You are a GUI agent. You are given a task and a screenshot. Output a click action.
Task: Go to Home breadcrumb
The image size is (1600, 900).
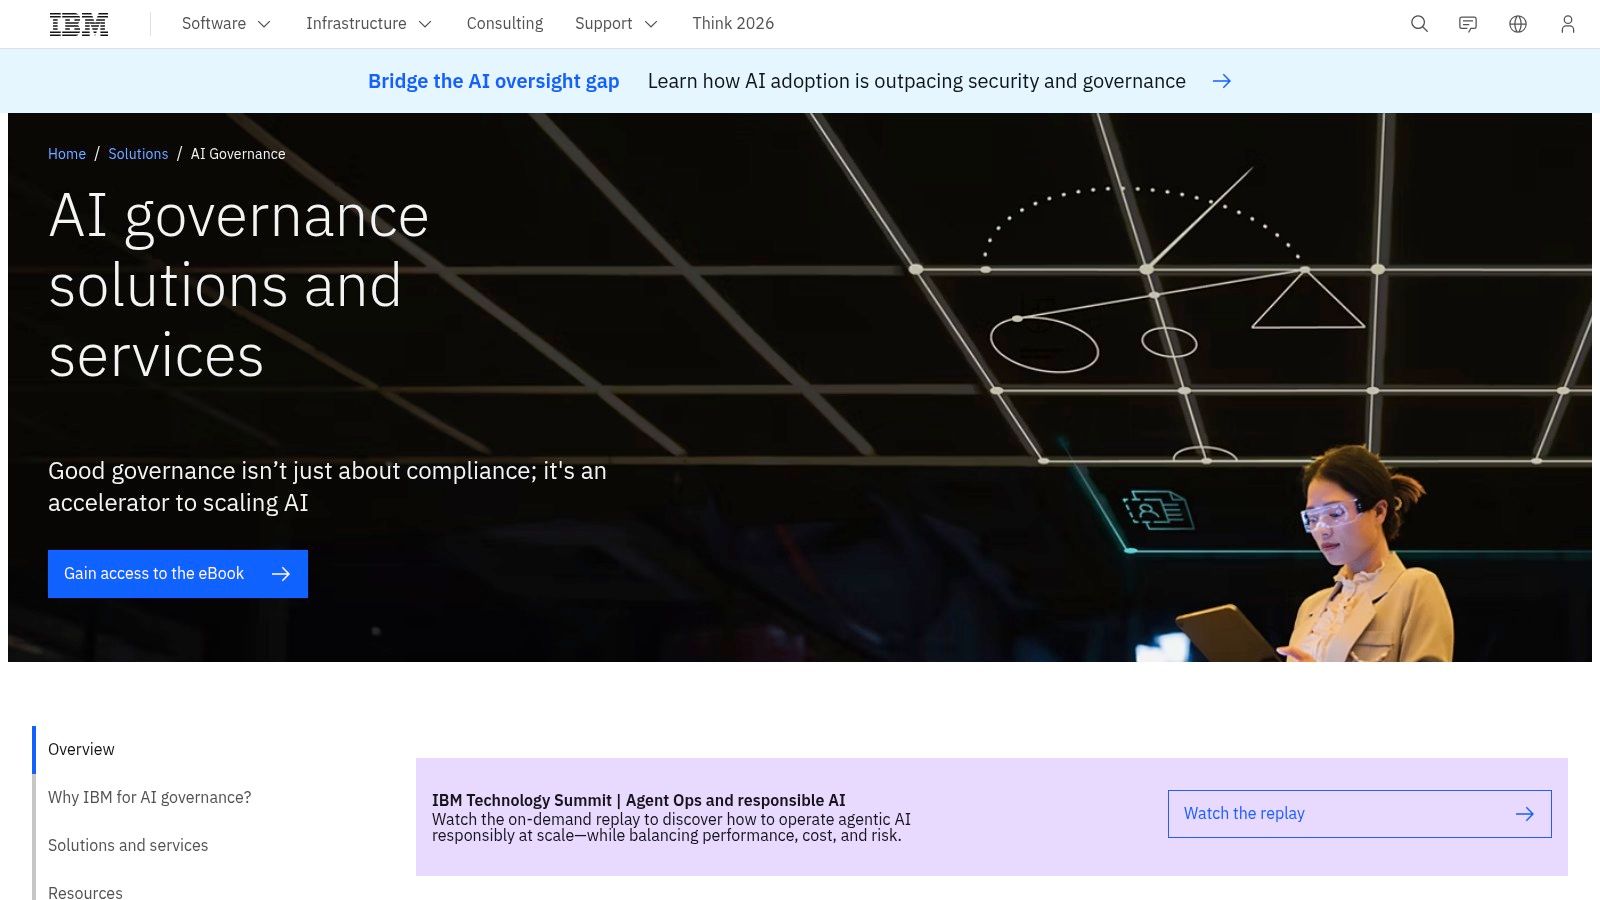(x=67, y=154)
